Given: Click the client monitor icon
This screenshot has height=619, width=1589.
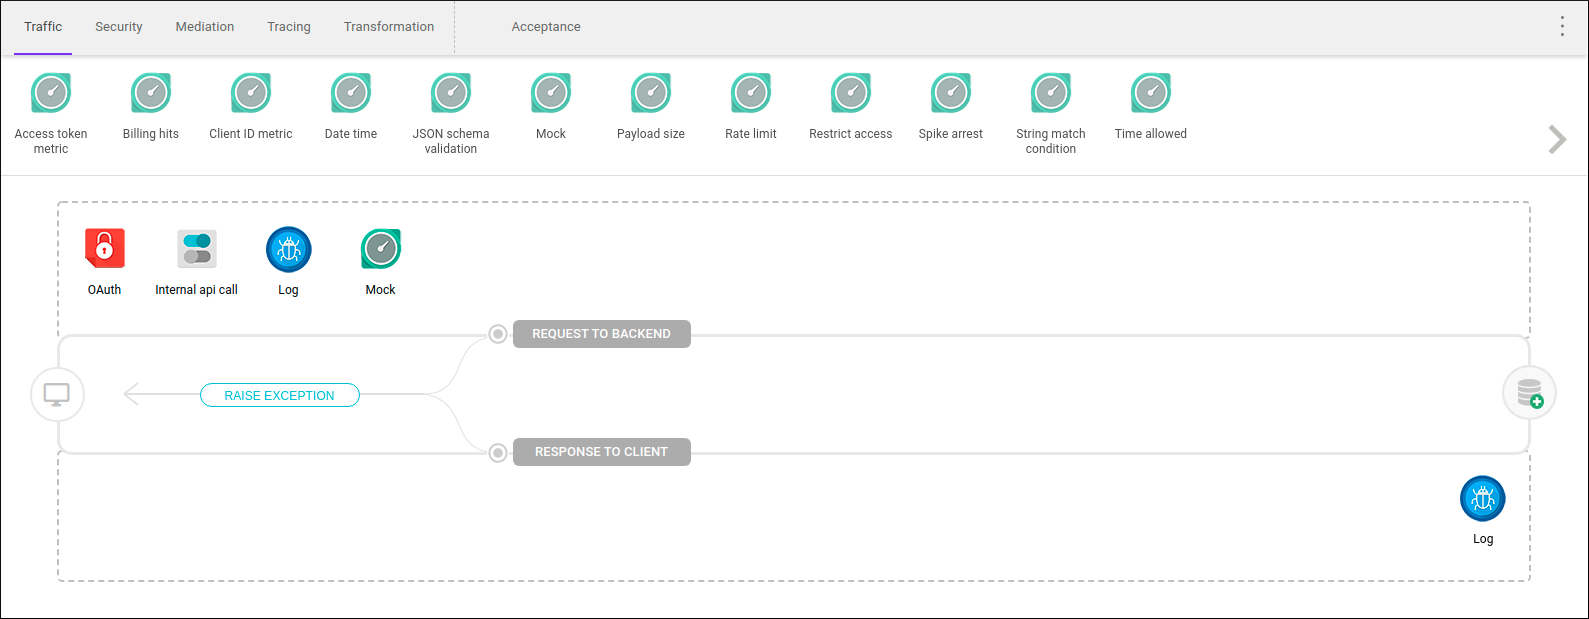Looking at the screenshot, I should [57, 394].
